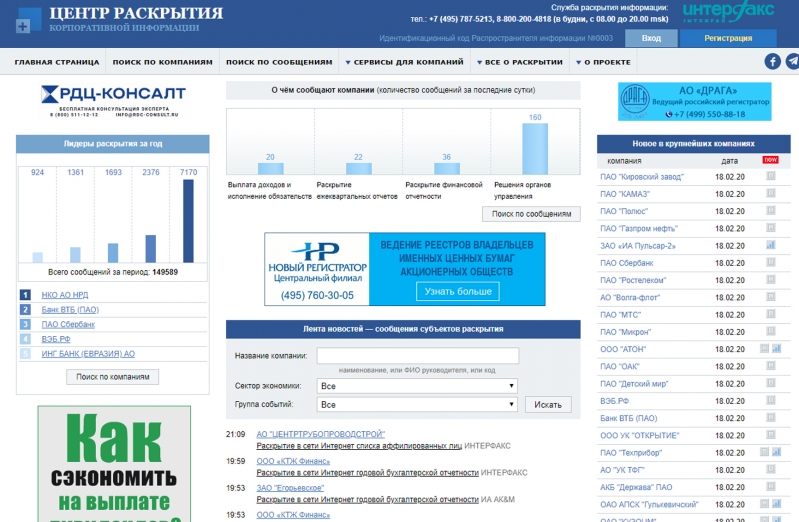The height and width of the screenshot is (522, 799).
Task: Open chart icon for ПАО "Техприбор"
Action: (777, 452)
